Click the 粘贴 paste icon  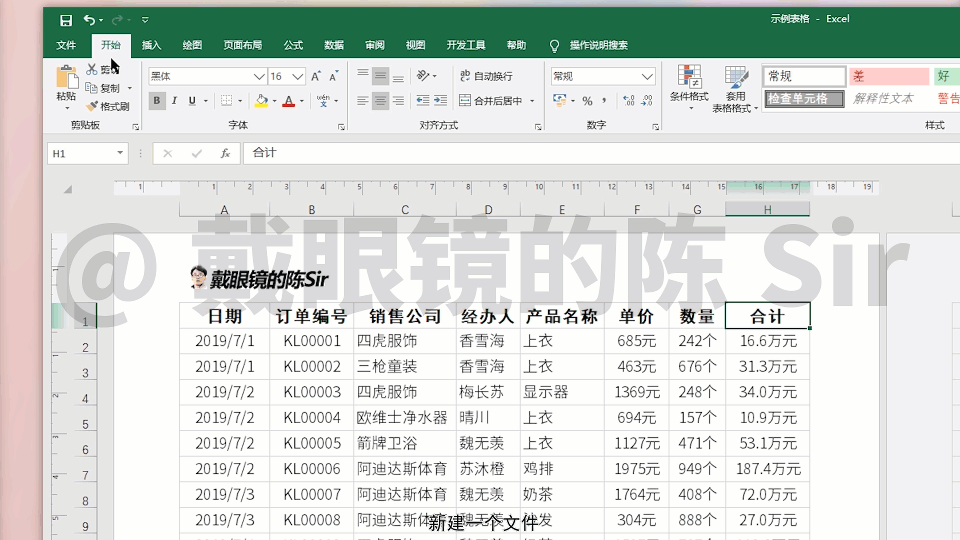pyautogui.click(x=66, y=78)
